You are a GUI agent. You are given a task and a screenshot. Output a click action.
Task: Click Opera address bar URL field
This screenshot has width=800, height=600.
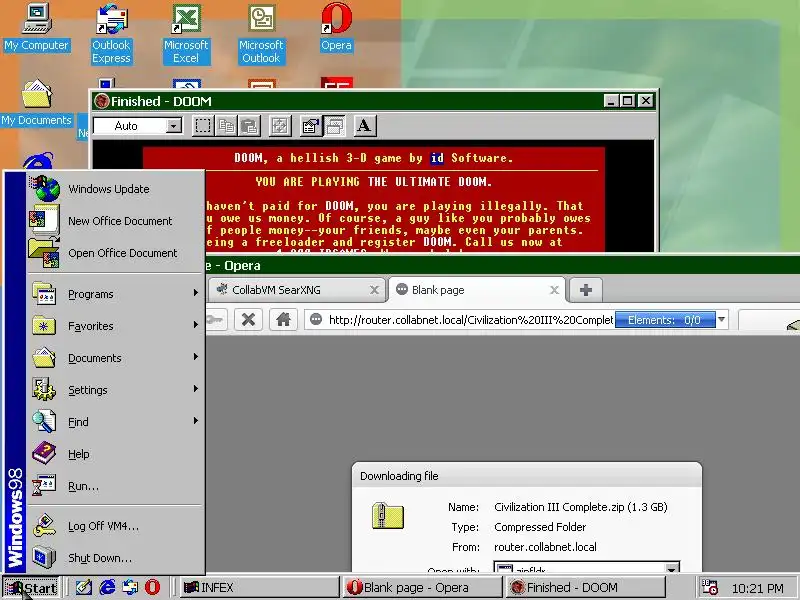coord(469,320)
